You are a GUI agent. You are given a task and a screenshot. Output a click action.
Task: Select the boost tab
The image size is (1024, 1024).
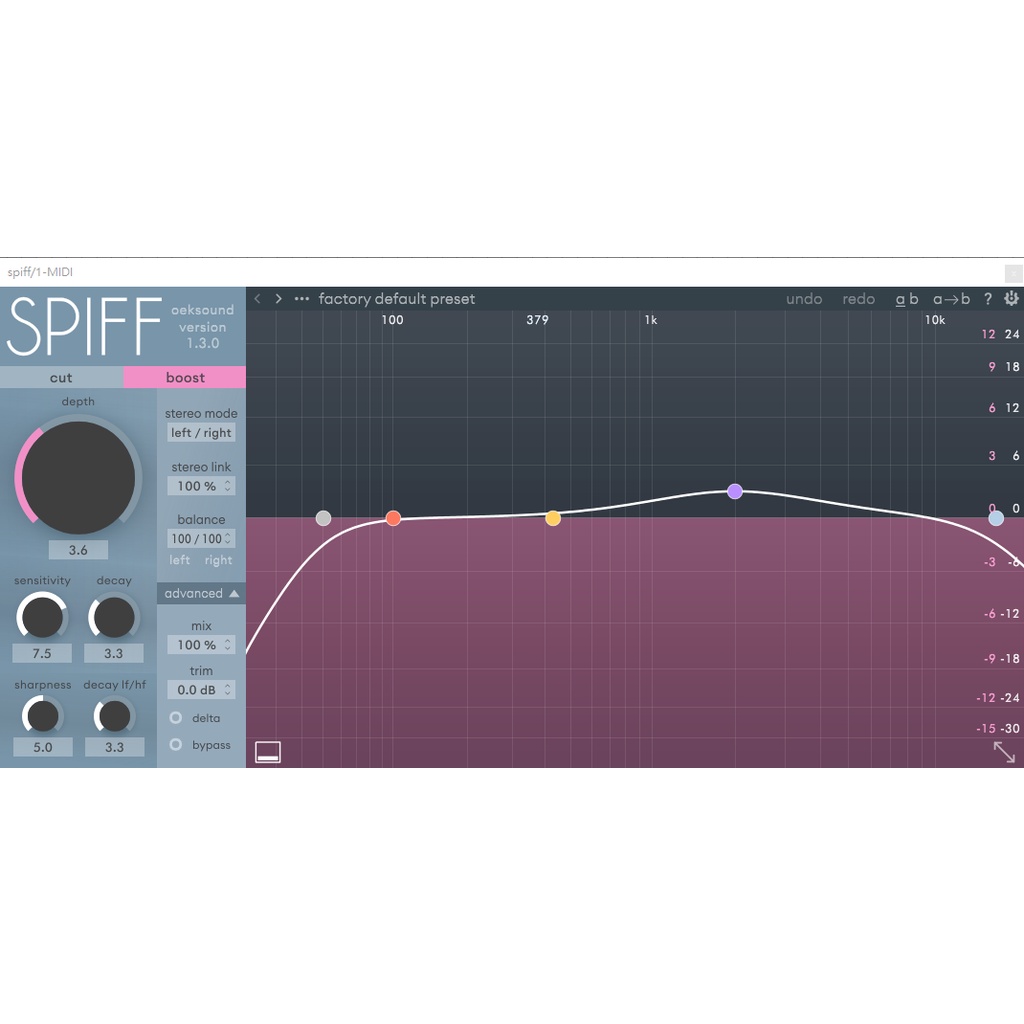click(184, 377)
